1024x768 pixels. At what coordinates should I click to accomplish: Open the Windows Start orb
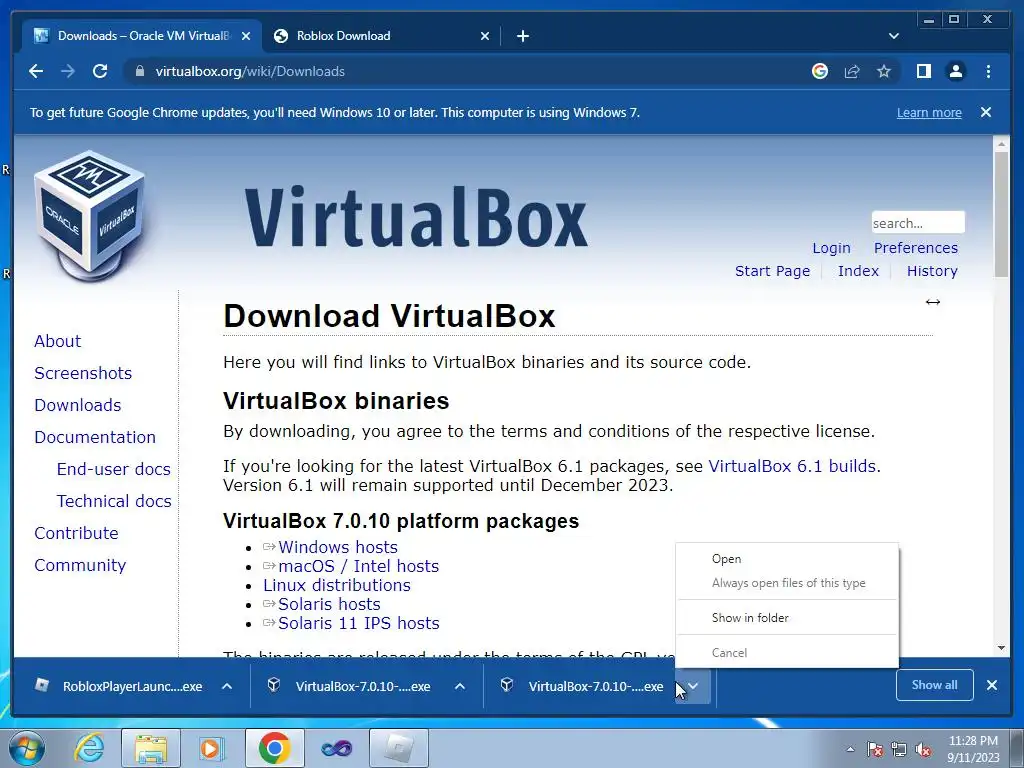coord(27,748)
